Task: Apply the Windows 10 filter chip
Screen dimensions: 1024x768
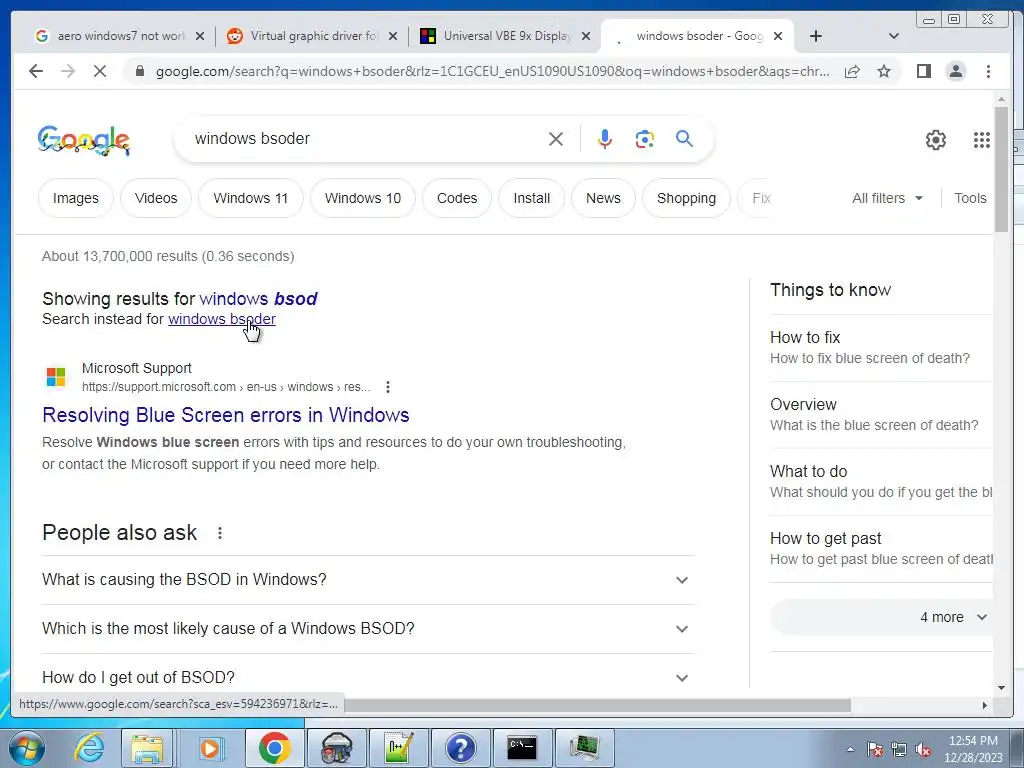Action: (x=363, y=198)
